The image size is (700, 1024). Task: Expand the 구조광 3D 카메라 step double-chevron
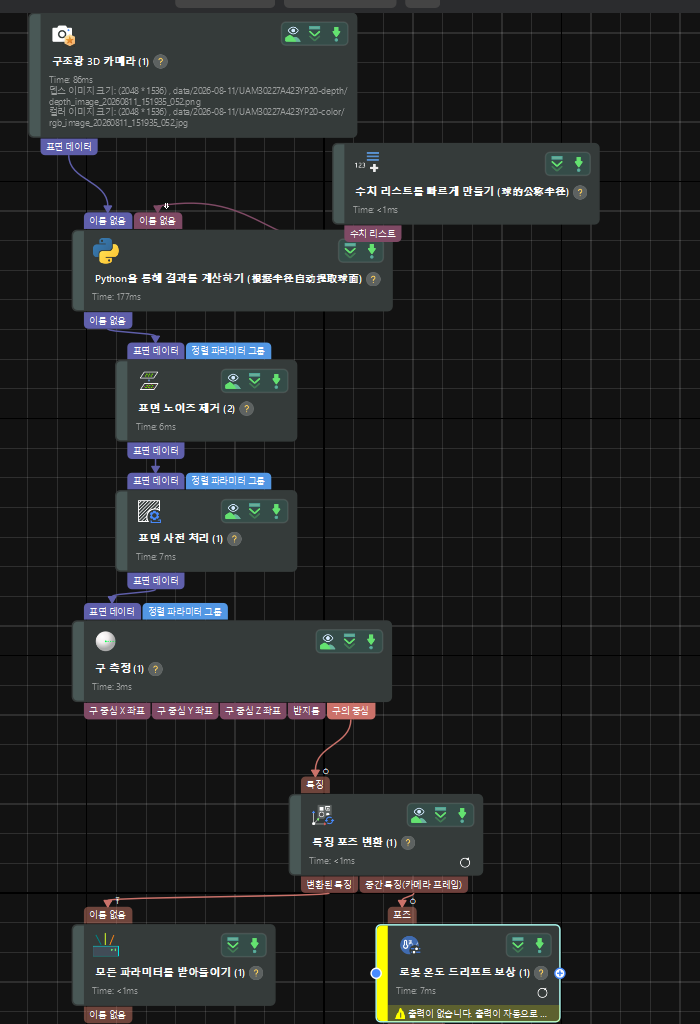(x=315, y=33)
